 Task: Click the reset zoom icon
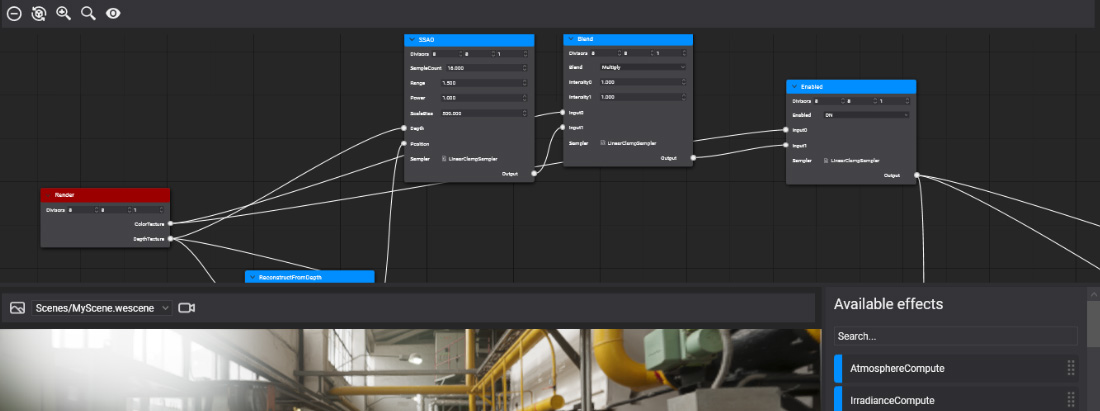coord(39,14)
